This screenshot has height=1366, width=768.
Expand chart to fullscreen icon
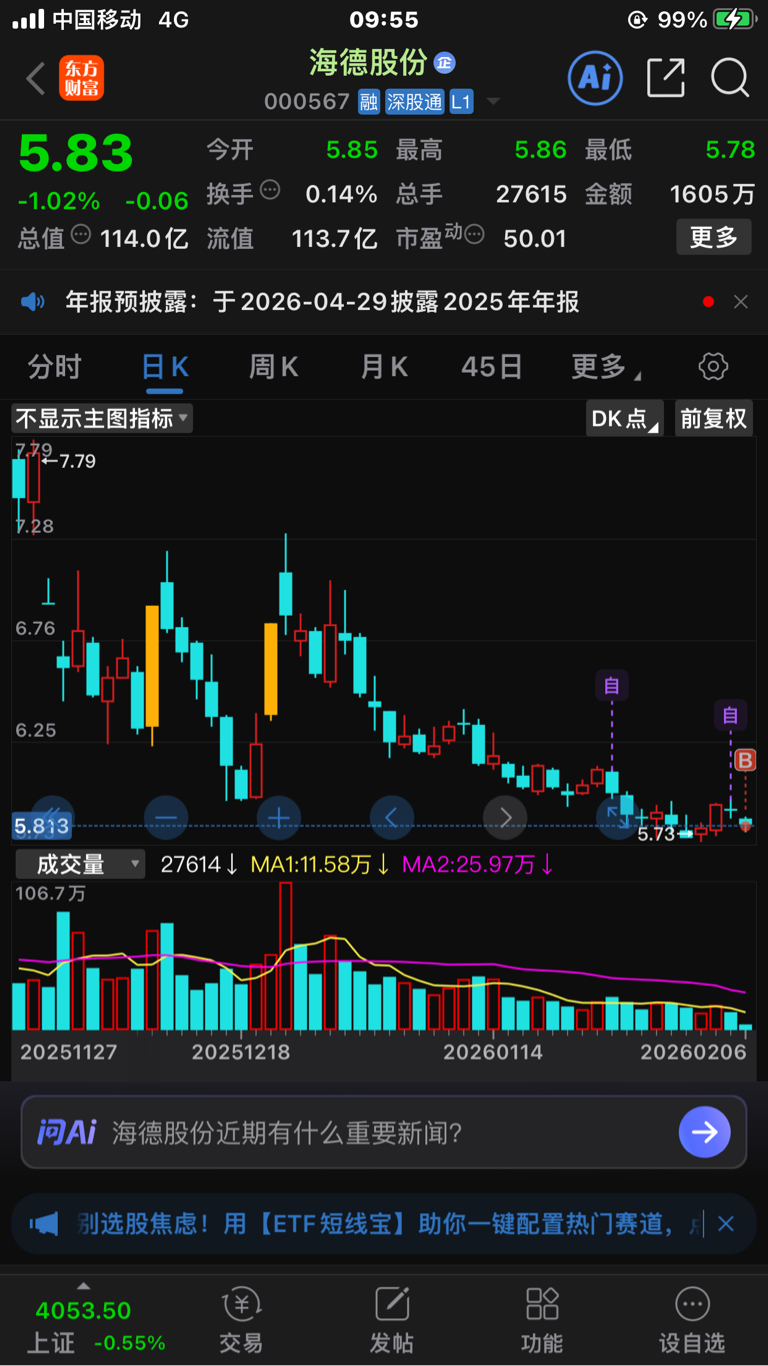coord(618,818)
